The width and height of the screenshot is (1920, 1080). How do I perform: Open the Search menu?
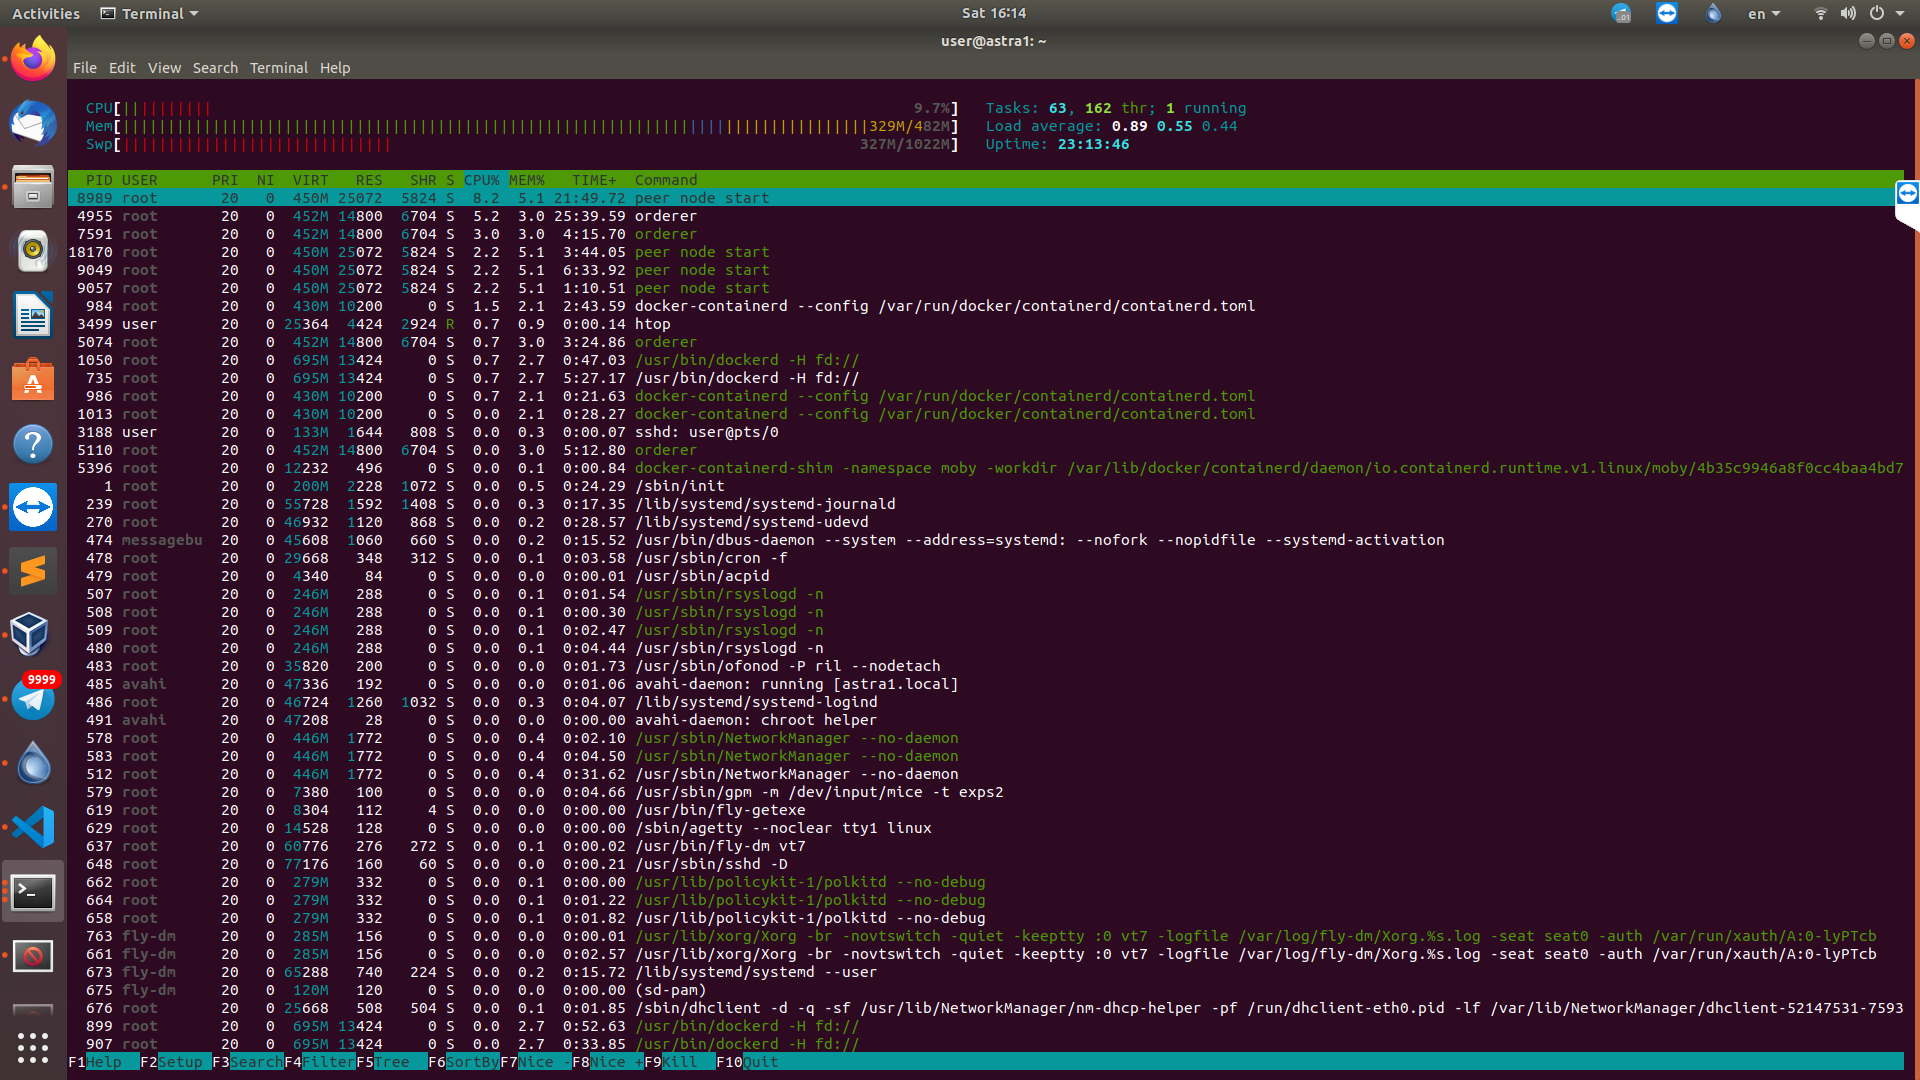[215, 68]
